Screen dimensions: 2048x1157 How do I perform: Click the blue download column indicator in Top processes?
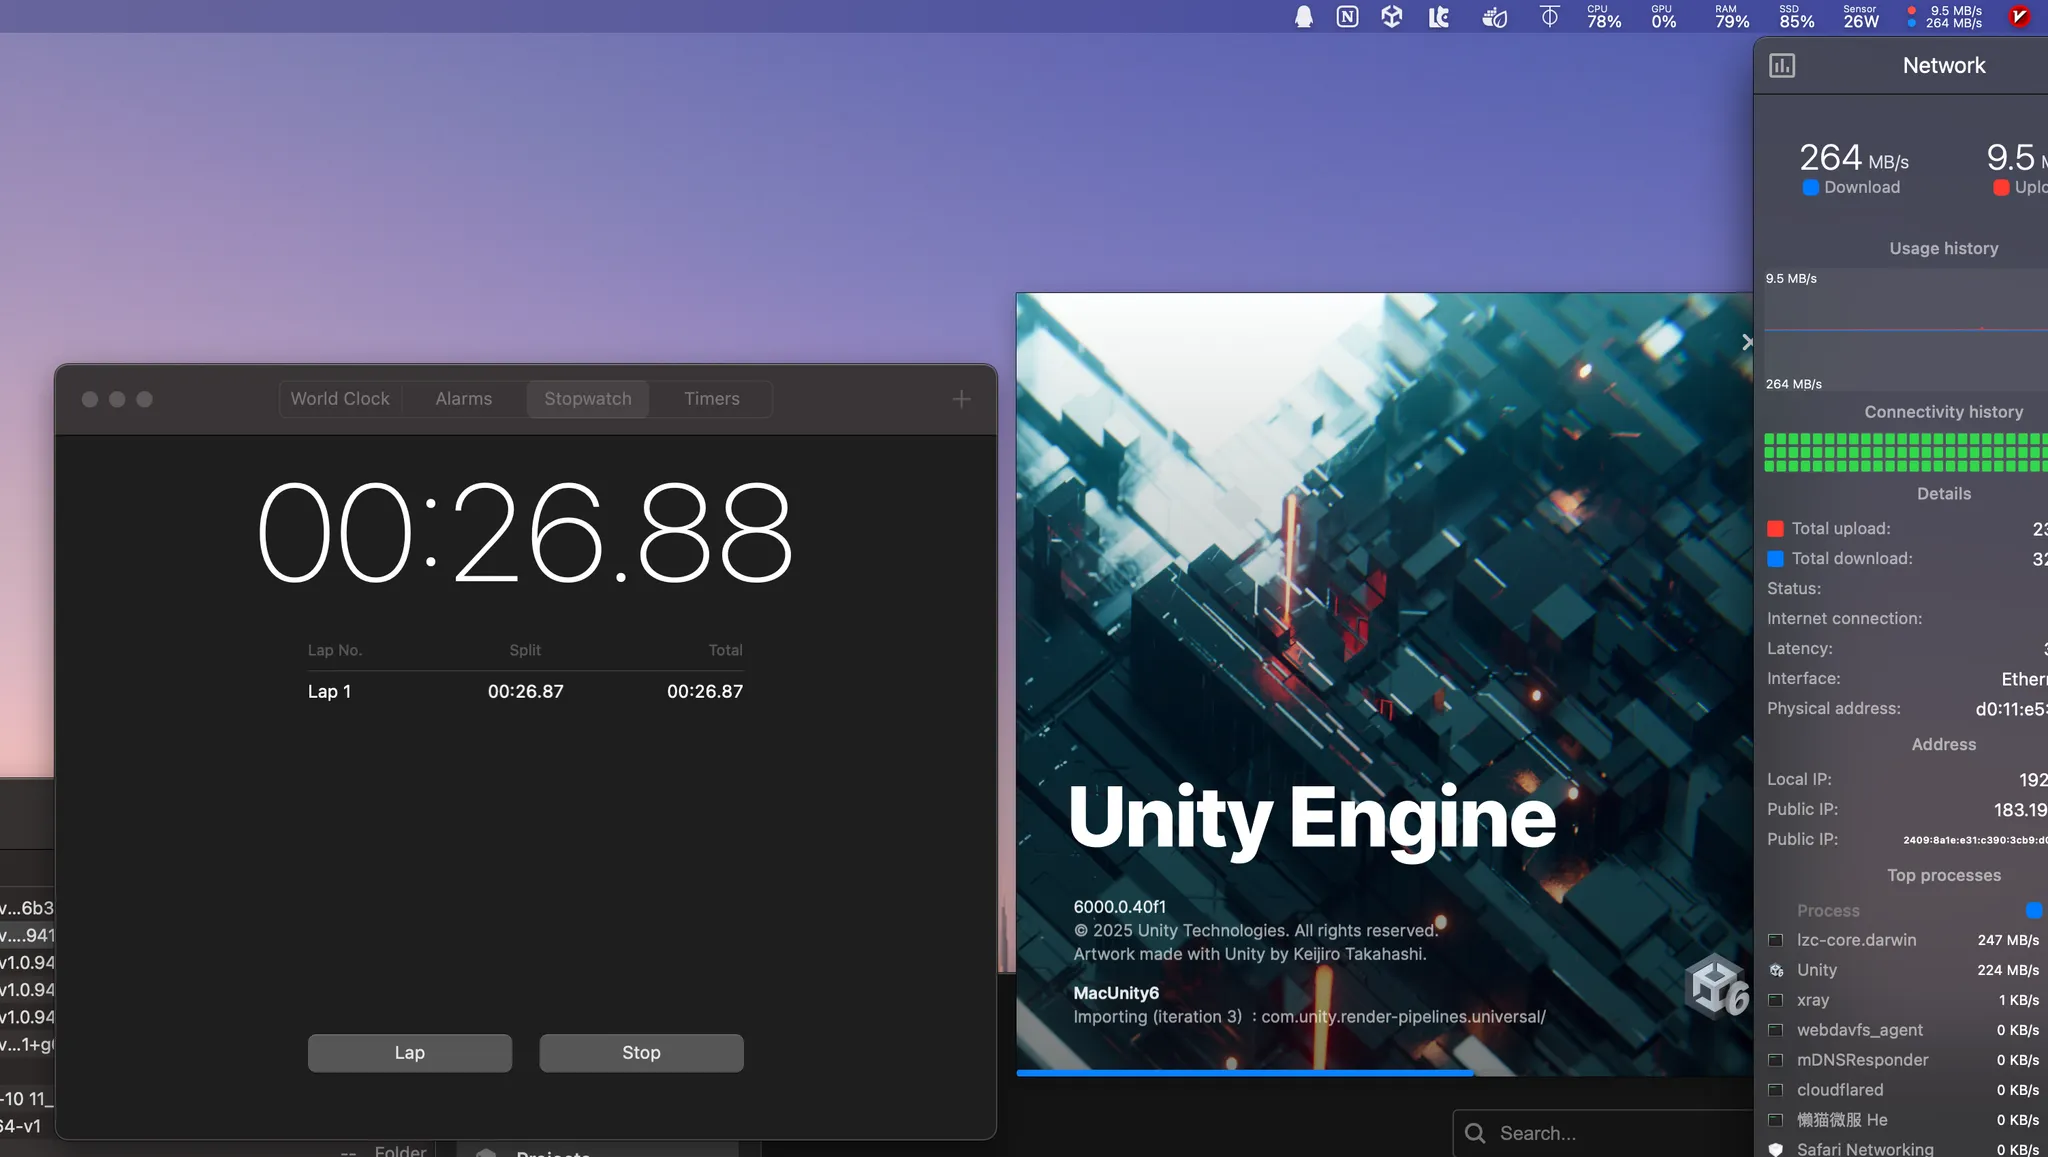tap(2033, 911)
